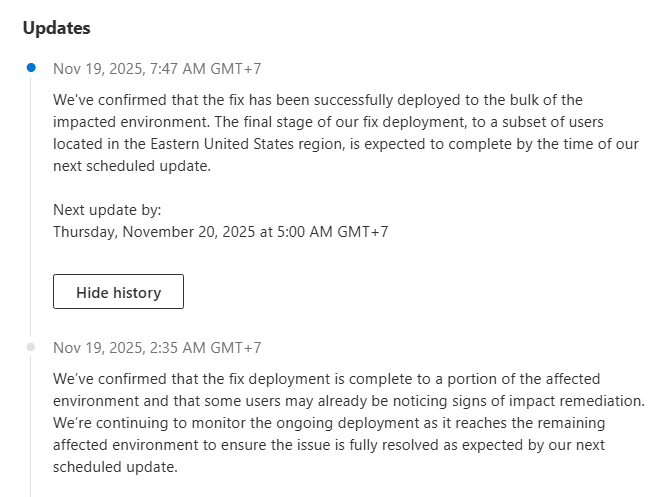Click the final 'scheduled update.' line at the bottom
Screen dimensions: 657x497
[115, 465]
